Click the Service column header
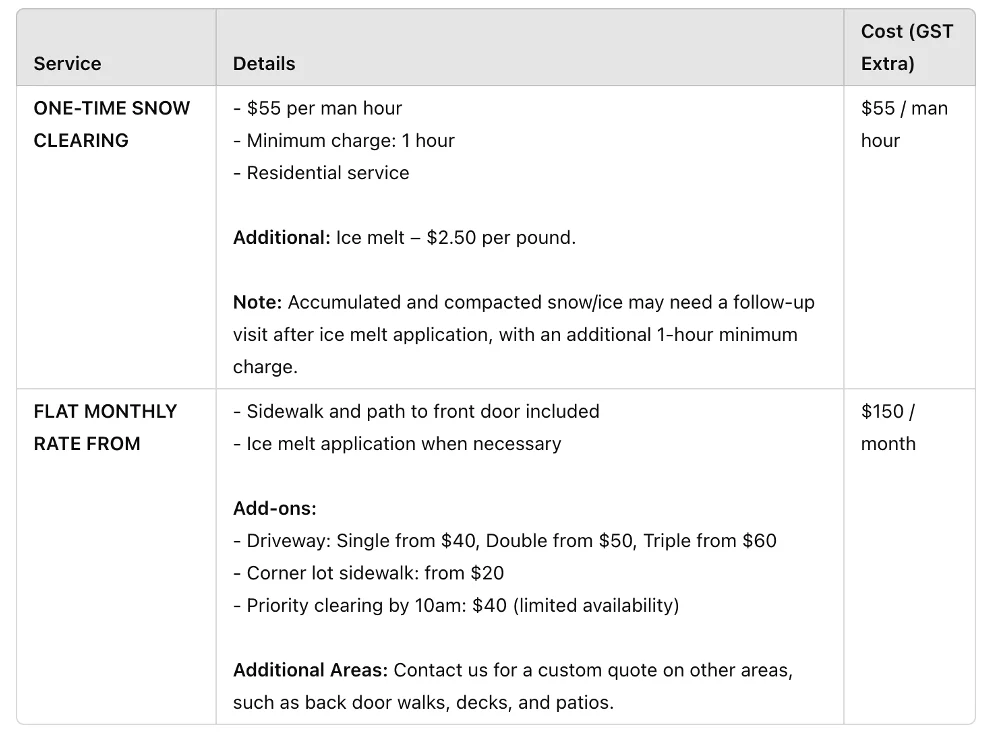This screenshot has width=990, height=744. click(x=67, y=63)
